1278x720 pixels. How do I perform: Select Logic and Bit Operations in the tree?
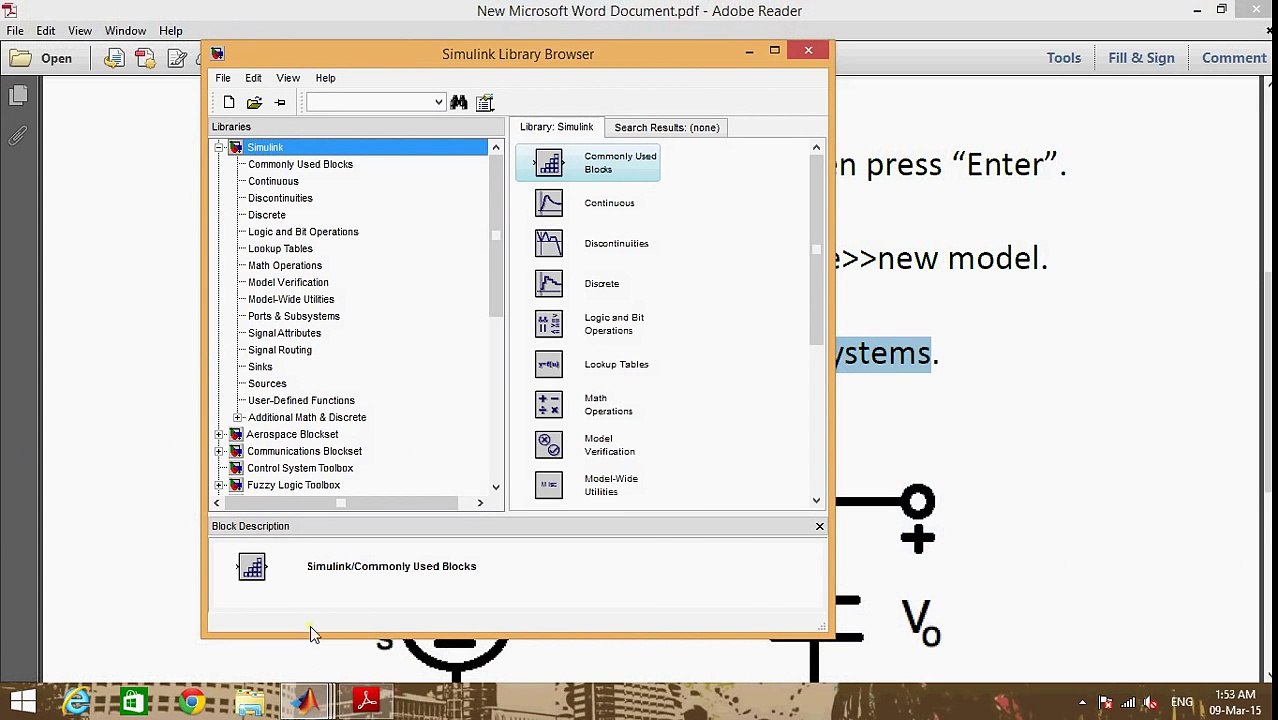303,232
